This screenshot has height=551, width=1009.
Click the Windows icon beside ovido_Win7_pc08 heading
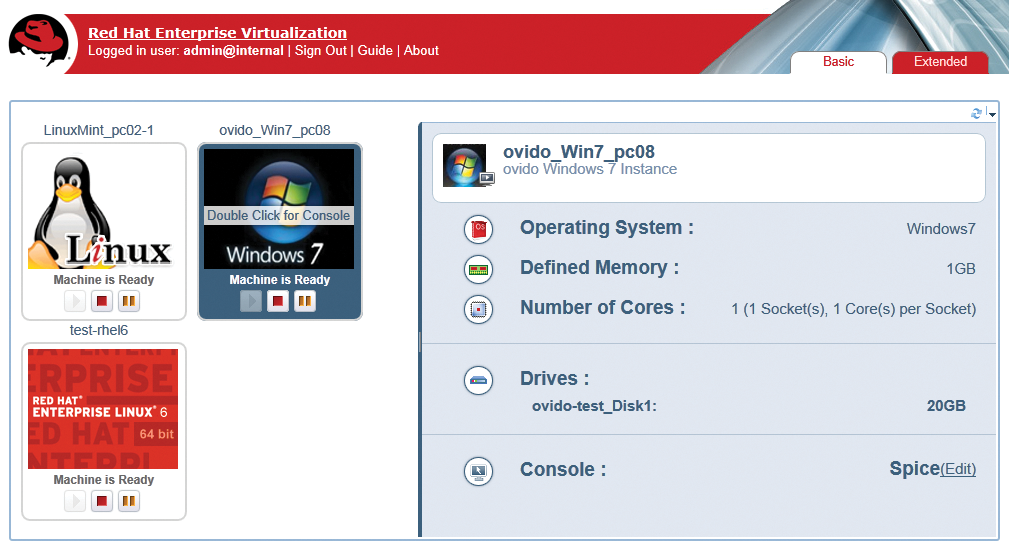point(467,165)
